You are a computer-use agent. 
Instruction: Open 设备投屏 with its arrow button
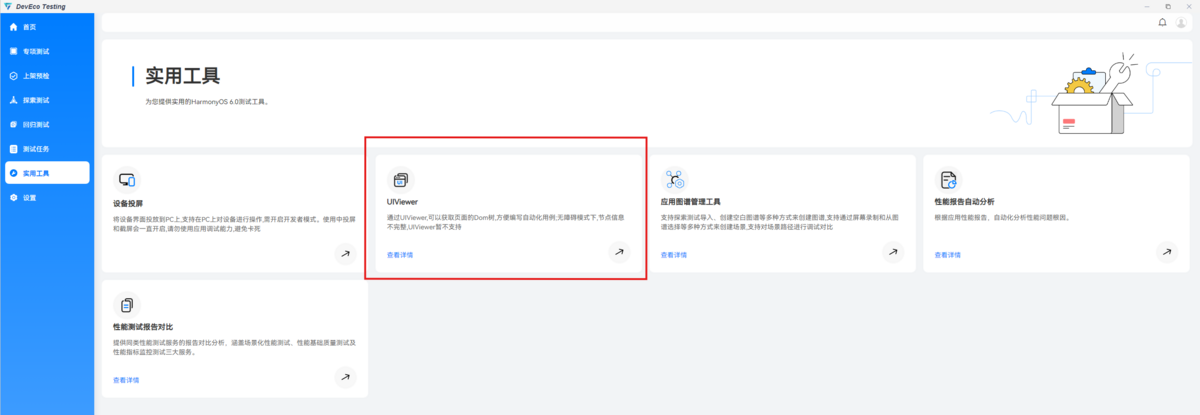pyautogui.click(x=345, y=254)
